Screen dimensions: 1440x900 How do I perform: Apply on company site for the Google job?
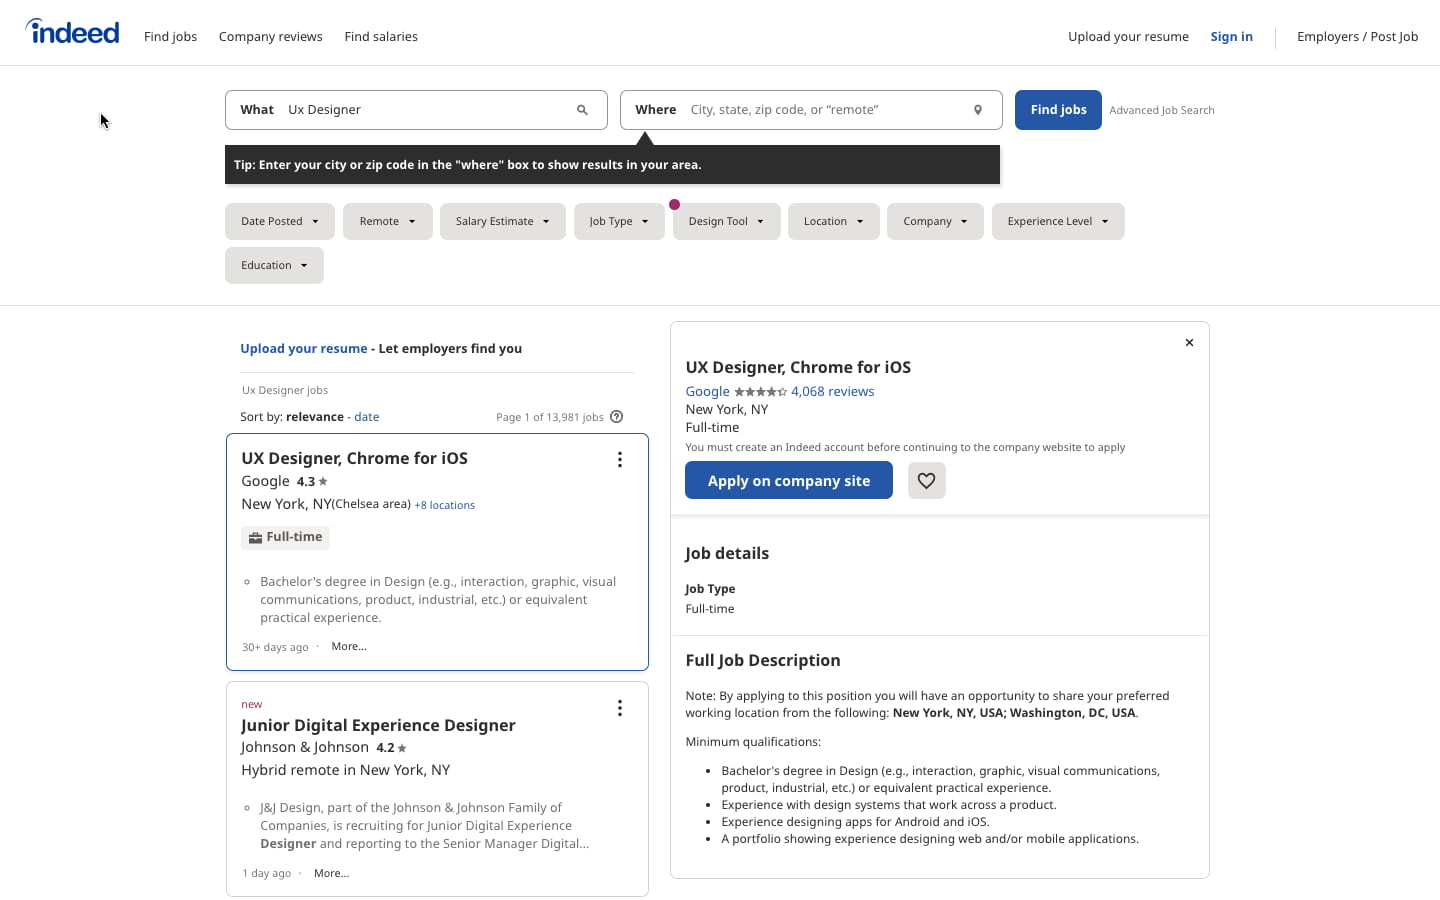[x=788, y=480]
